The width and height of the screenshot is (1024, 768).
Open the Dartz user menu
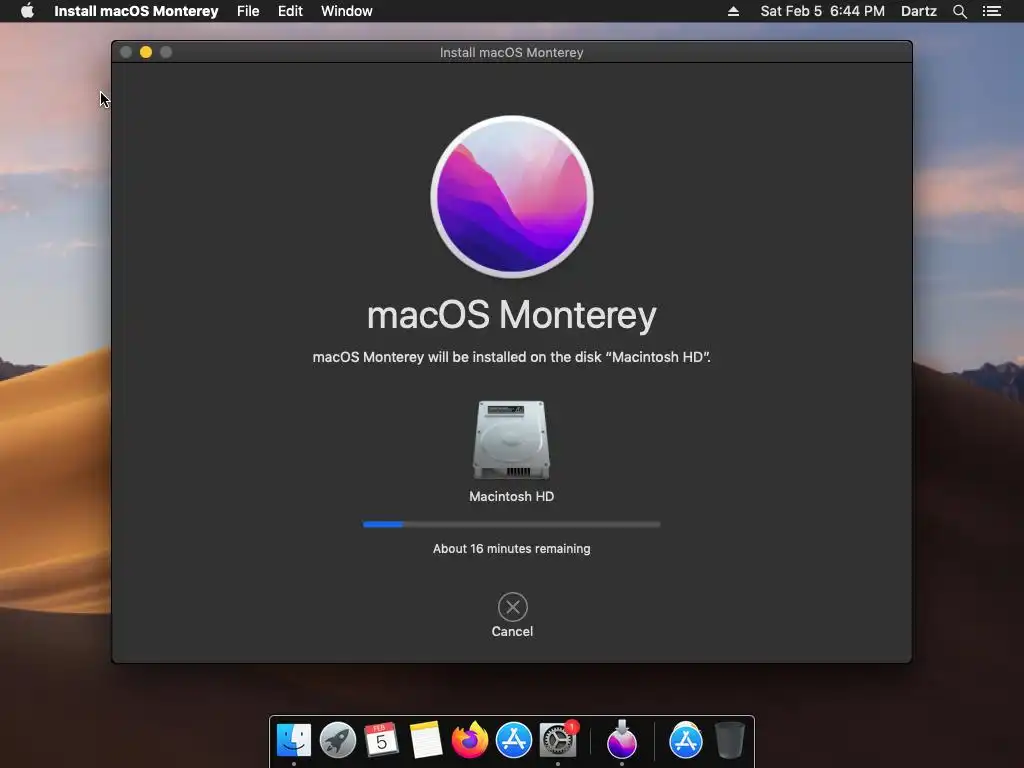tap(919, 11)
